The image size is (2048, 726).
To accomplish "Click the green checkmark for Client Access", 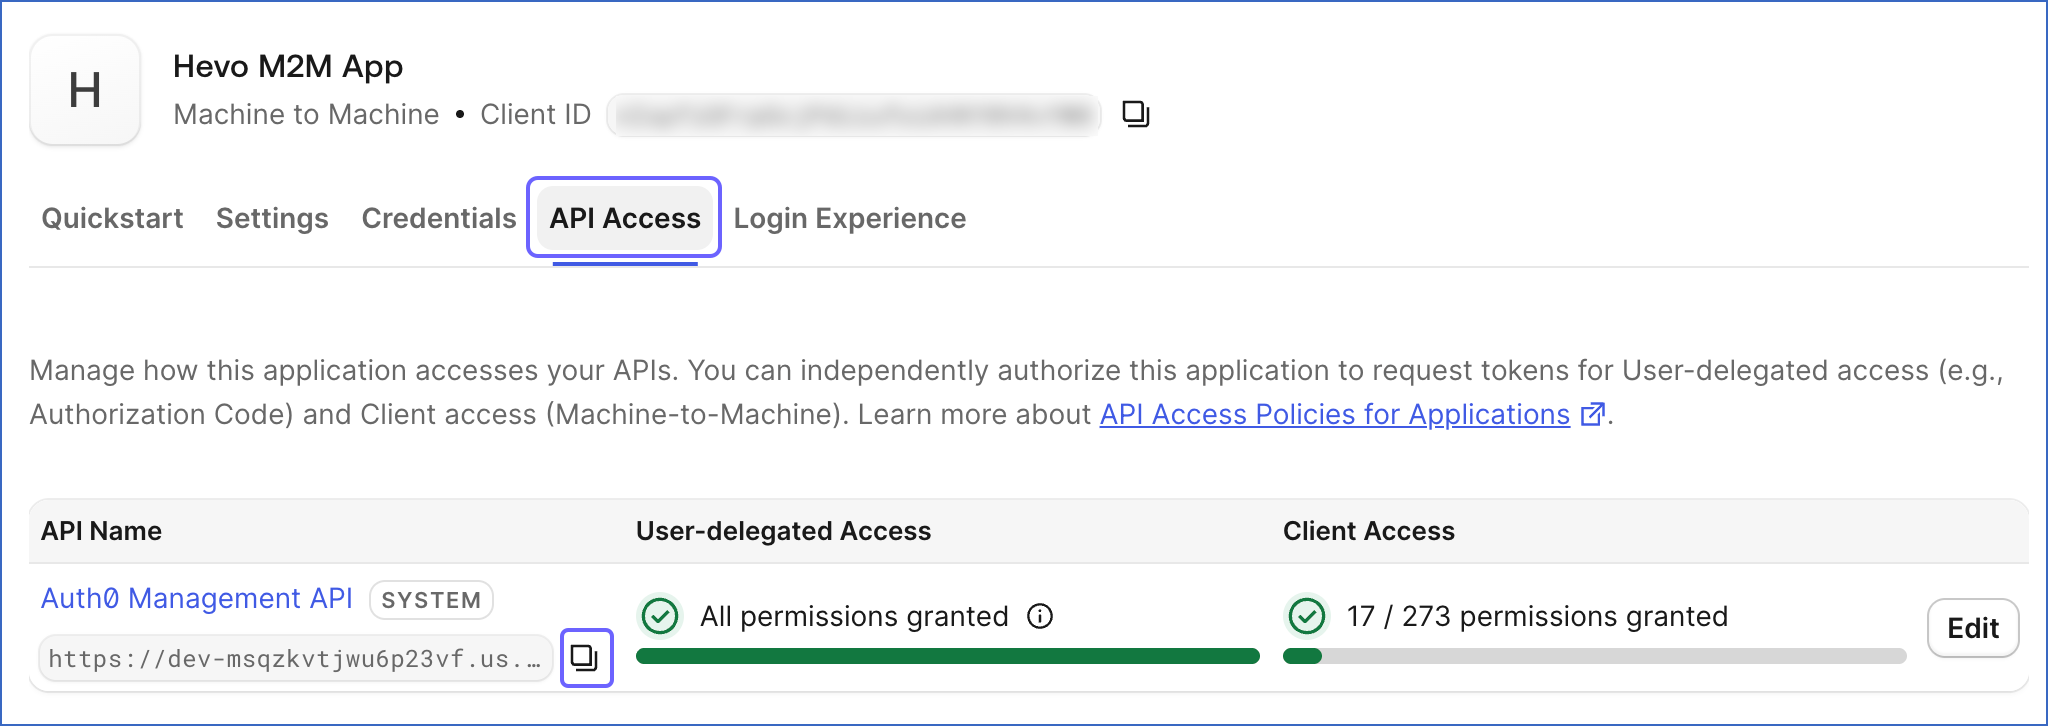I will [1307, 616].
